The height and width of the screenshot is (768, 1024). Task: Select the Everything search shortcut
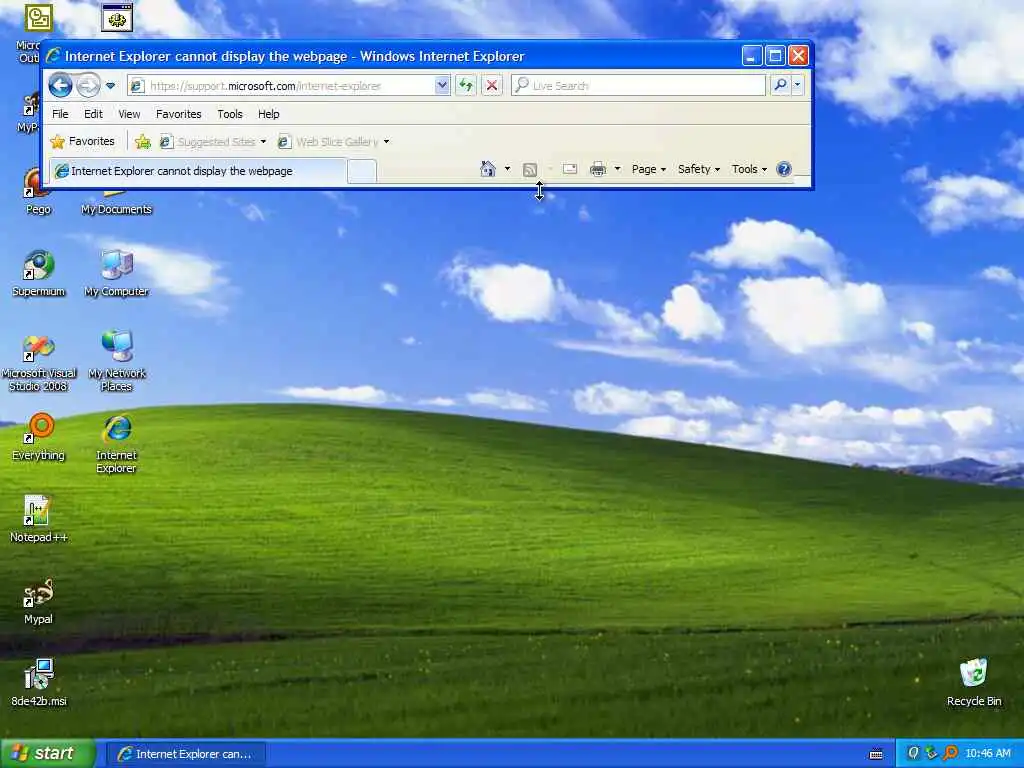pyautogui.click(x=39, y=436)
